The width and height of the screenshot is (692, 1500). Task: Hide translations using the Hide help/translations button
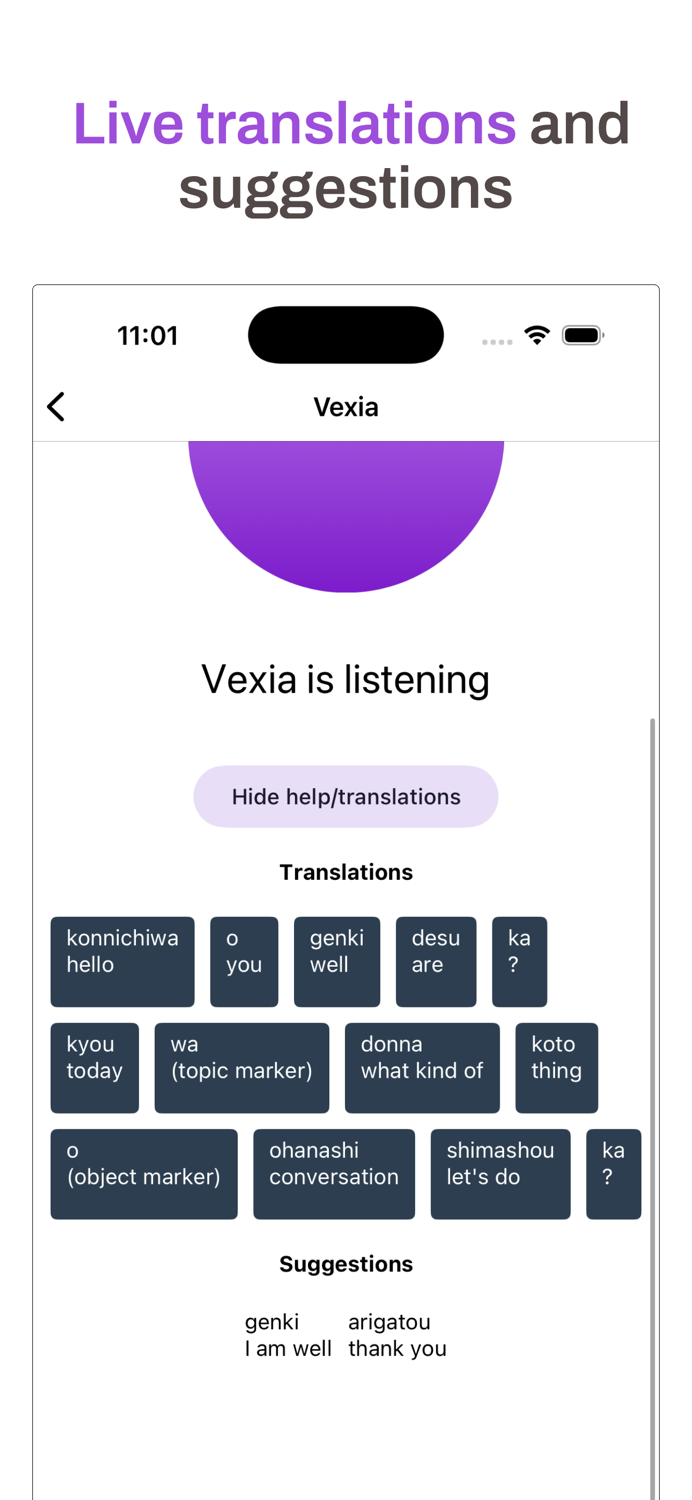(x=346, y=796)
